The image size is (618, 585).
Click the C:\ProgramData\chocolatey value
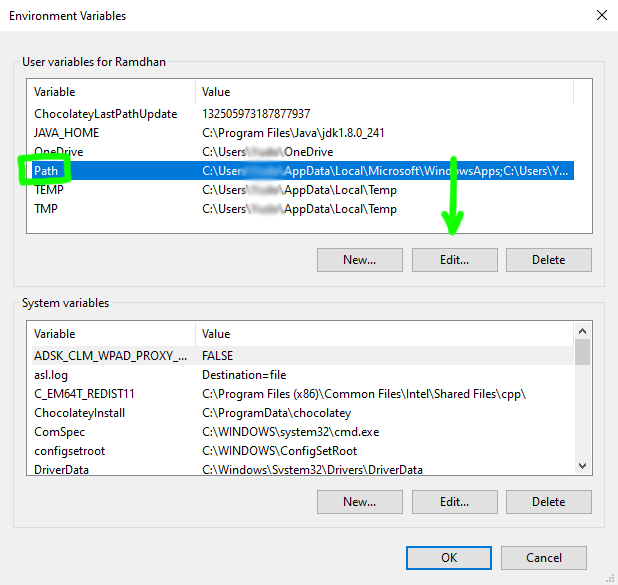click(276, 413)
